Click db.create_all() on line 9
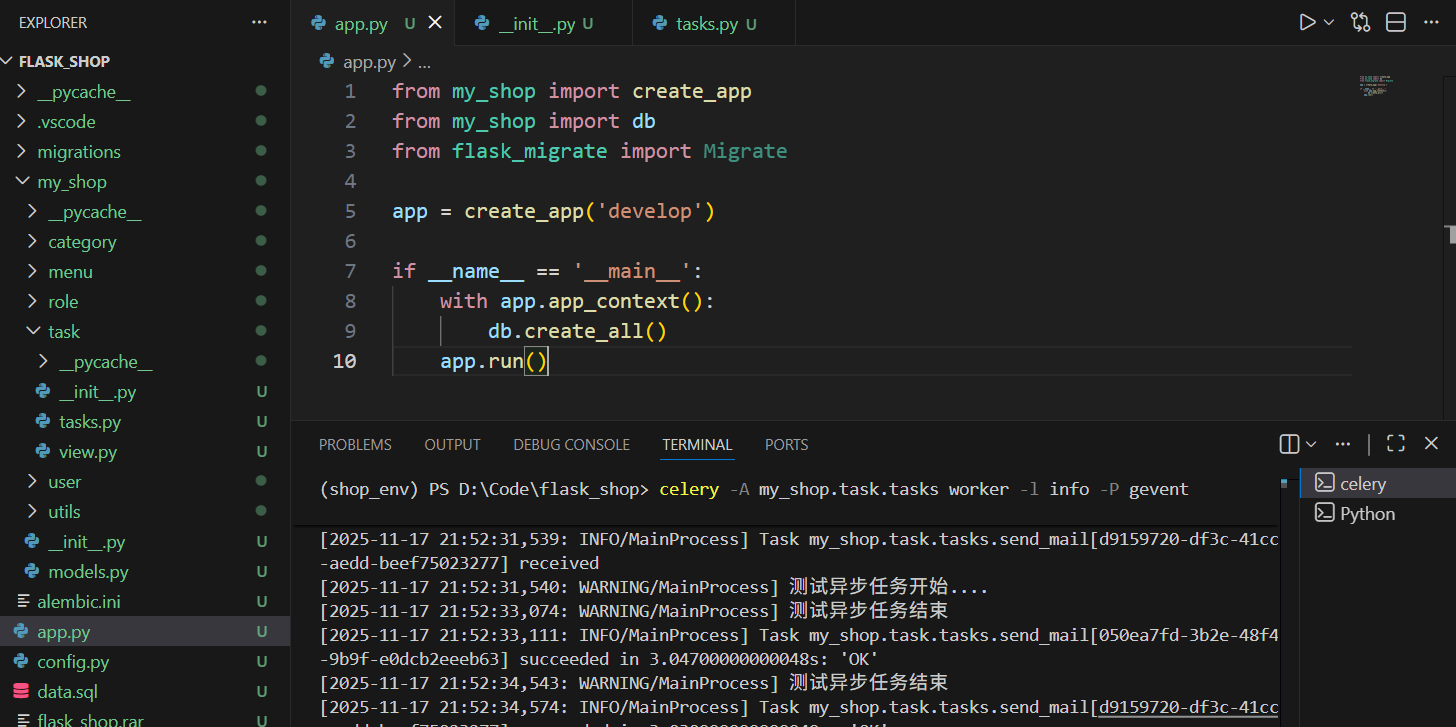 [x=577, y=331]
